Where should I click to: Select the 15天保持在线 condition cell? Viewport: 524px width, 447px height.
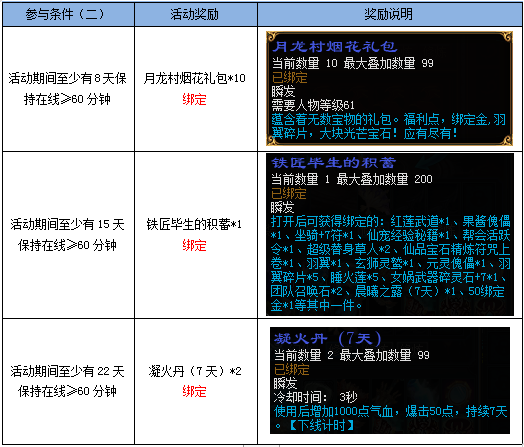coord(68,235)
